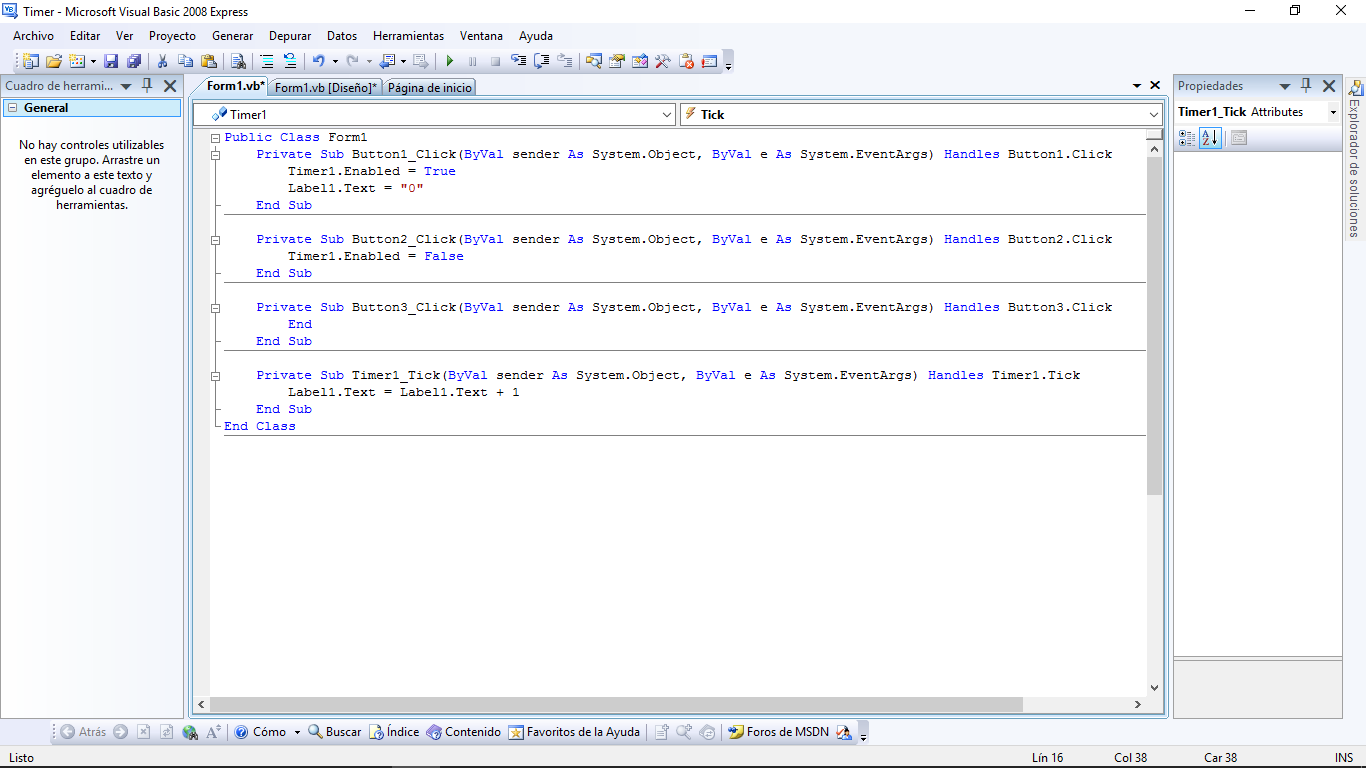Open Properties Window toolbar icon

(617, 61)
